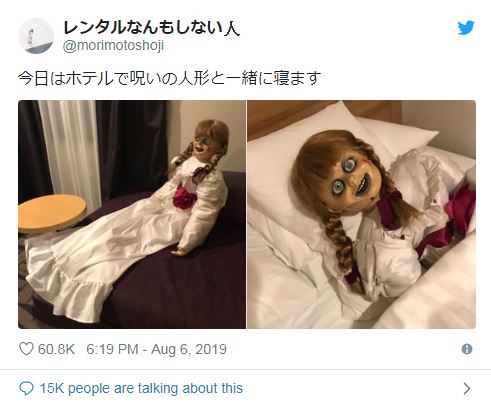Open the tweet info circle icon

(467, 349)
